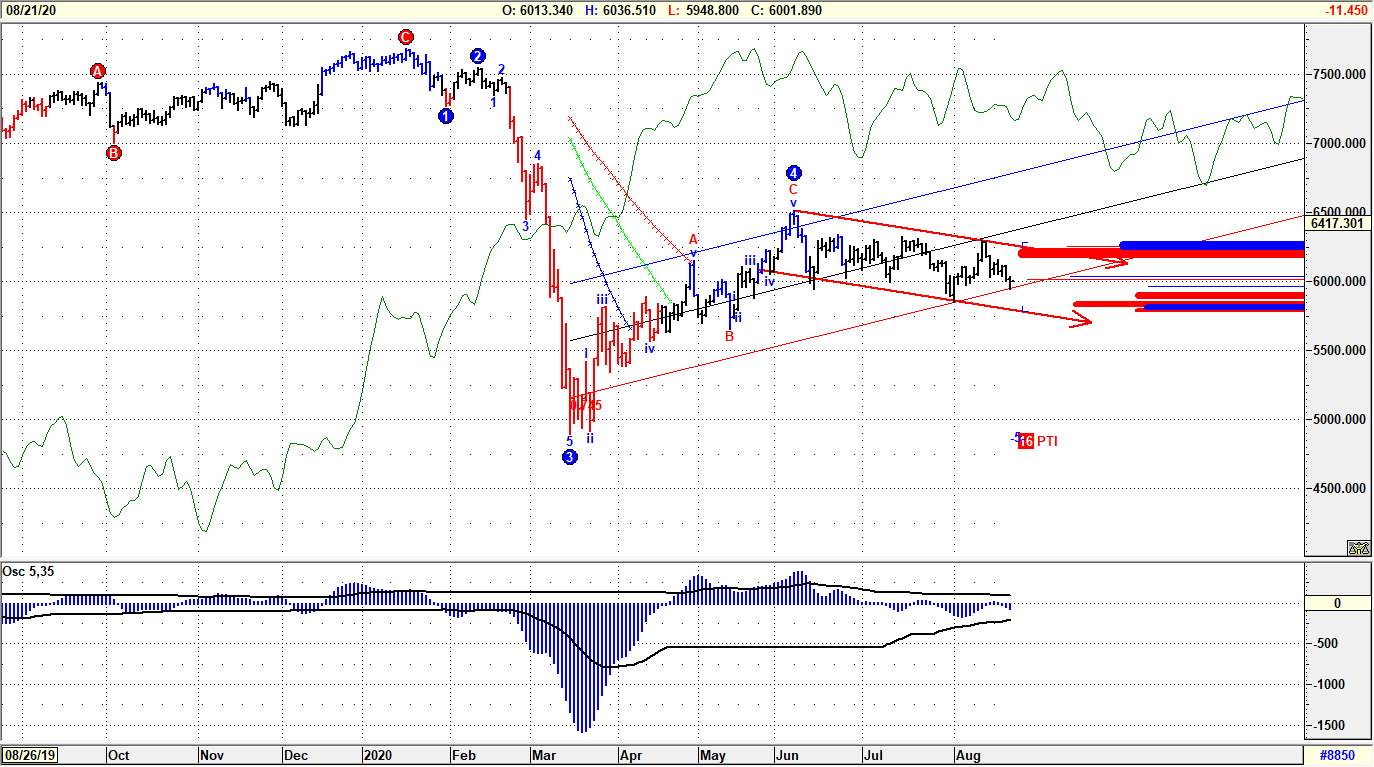Click the uncircled red A wave label
The height and width of the screenshot is (767, 1374).
pyautogui.click(x=693, y=240)
